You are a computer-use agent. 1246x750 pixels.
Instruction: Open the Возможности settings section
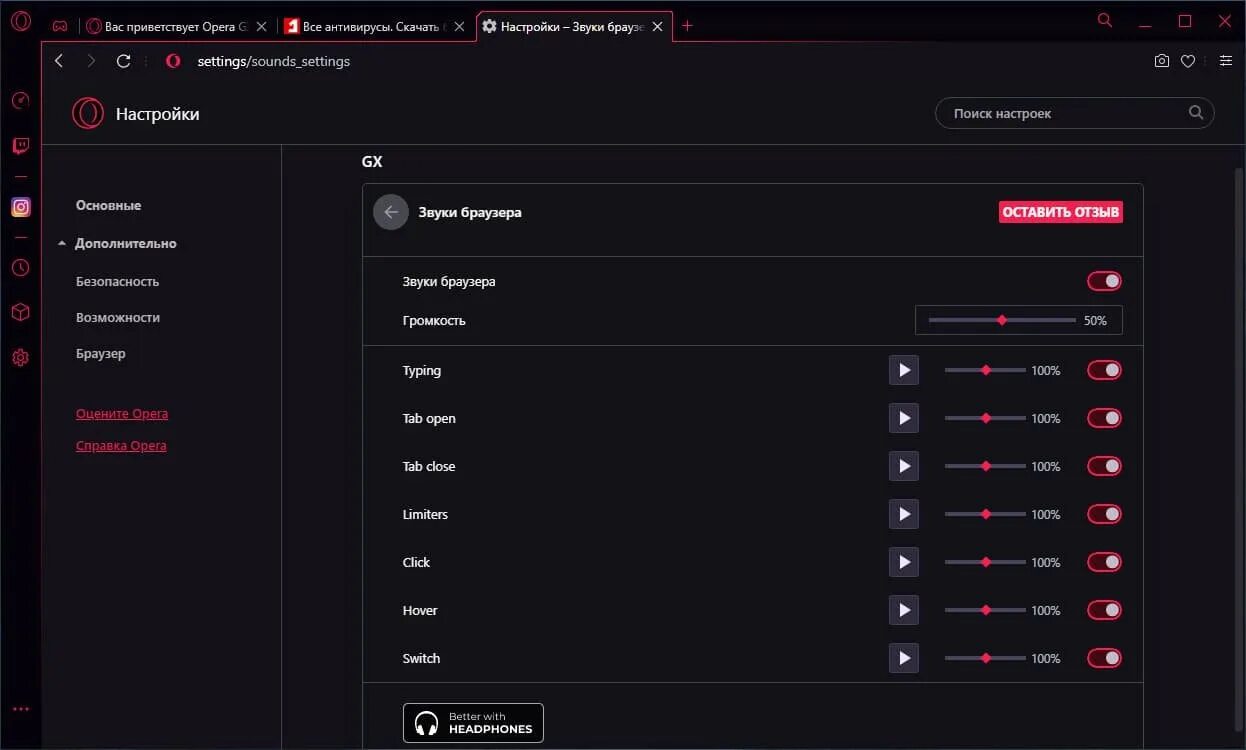[x=118, y=317]
